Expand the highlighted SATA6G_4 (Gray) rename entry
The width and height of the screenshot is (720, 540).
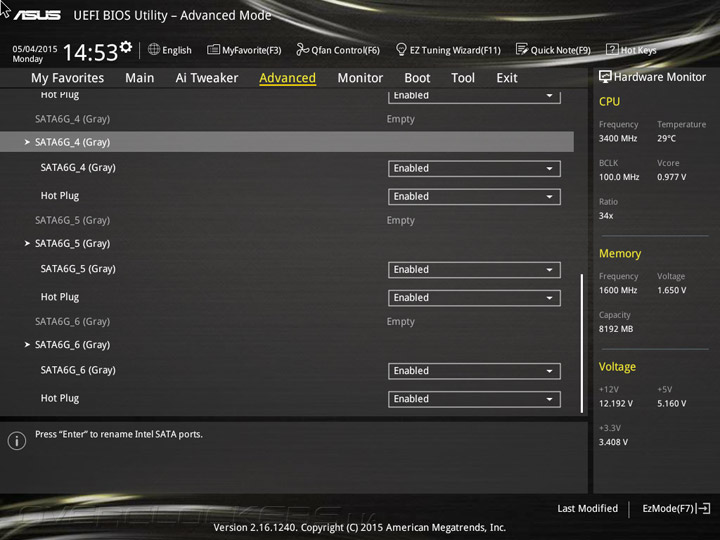pos(287,142)
